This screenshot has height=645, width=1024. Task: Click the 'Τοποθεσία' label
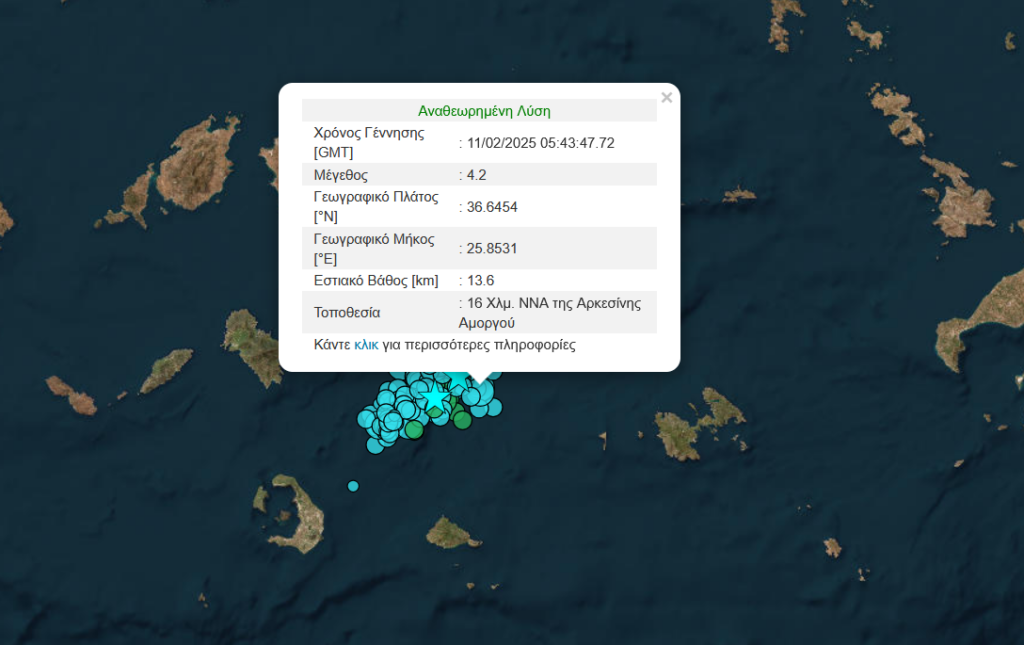[x=347, y=313]
